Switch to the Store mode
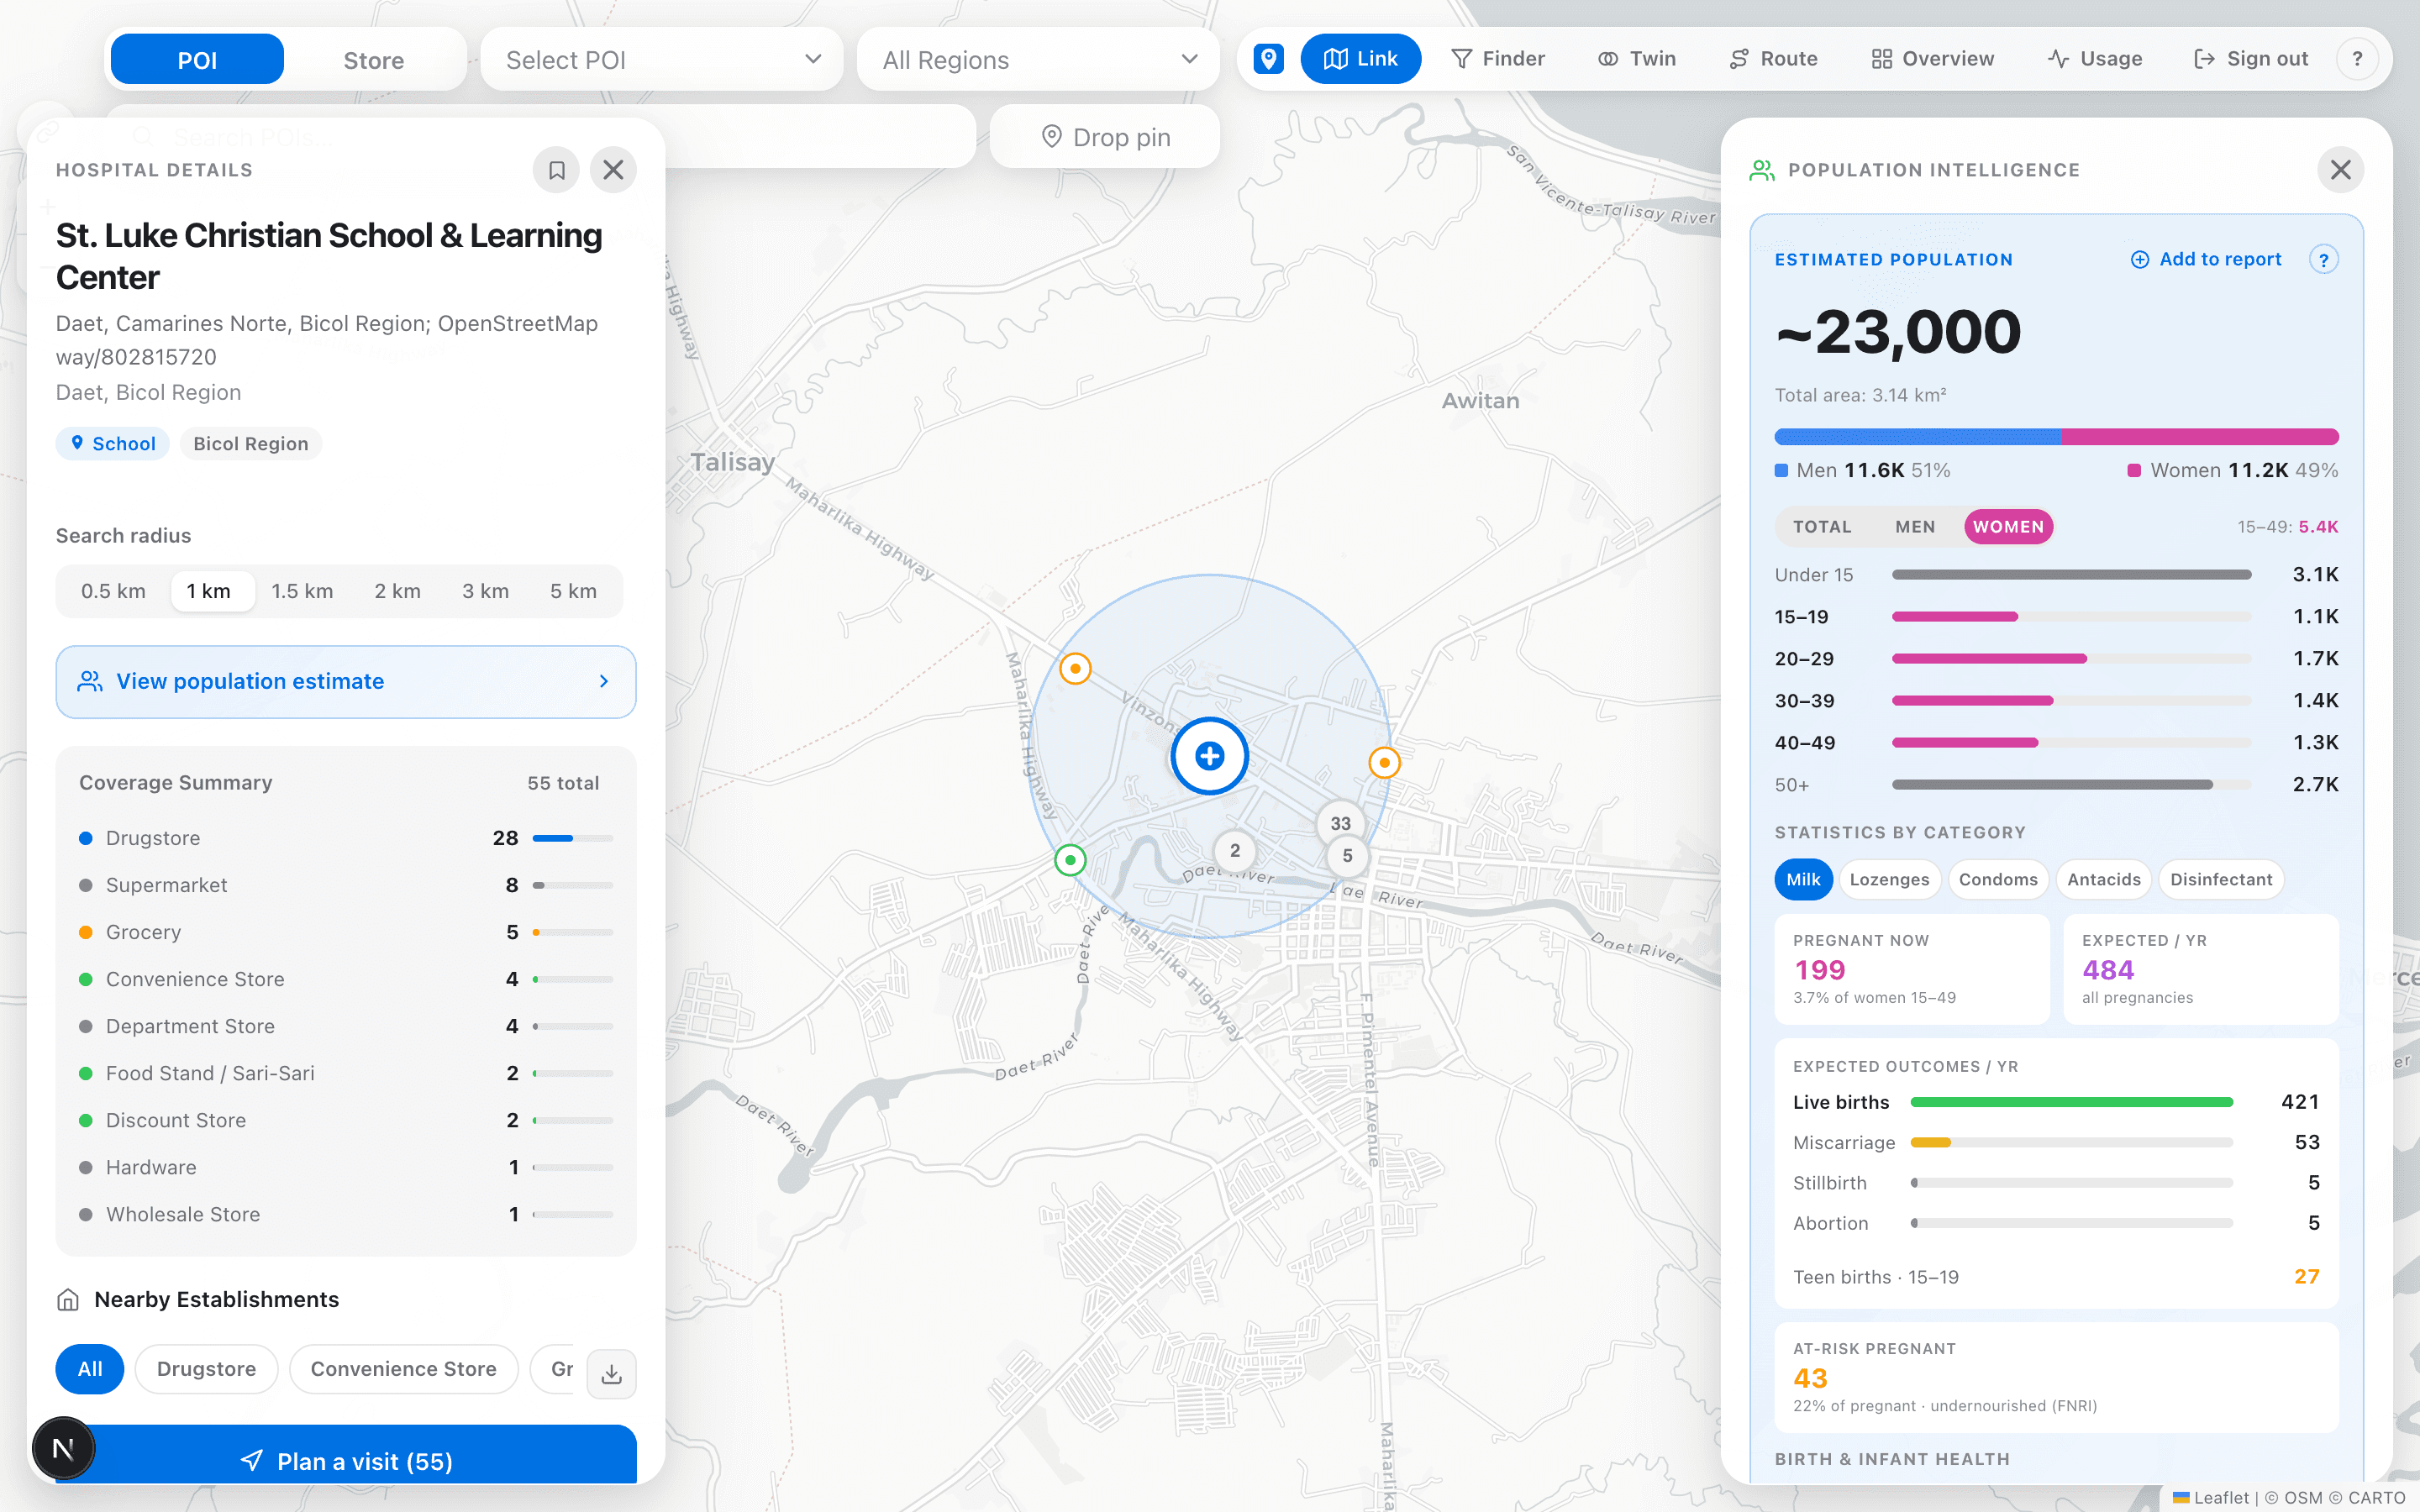The image size is (2420, 1512). (x=374, y=60)
